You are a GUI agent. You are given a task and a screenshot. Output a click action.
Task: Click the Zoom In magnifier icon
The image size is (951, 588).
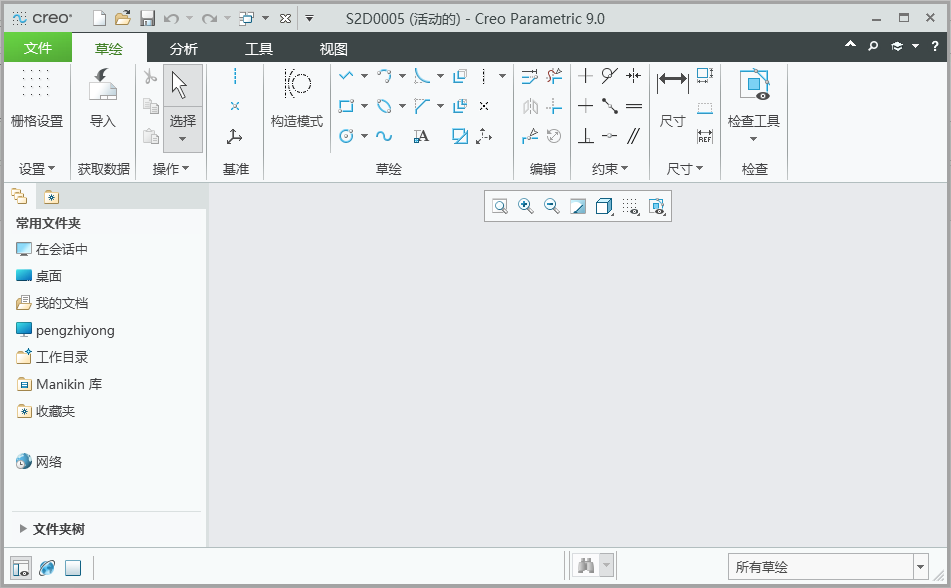[x=526, y=206]
